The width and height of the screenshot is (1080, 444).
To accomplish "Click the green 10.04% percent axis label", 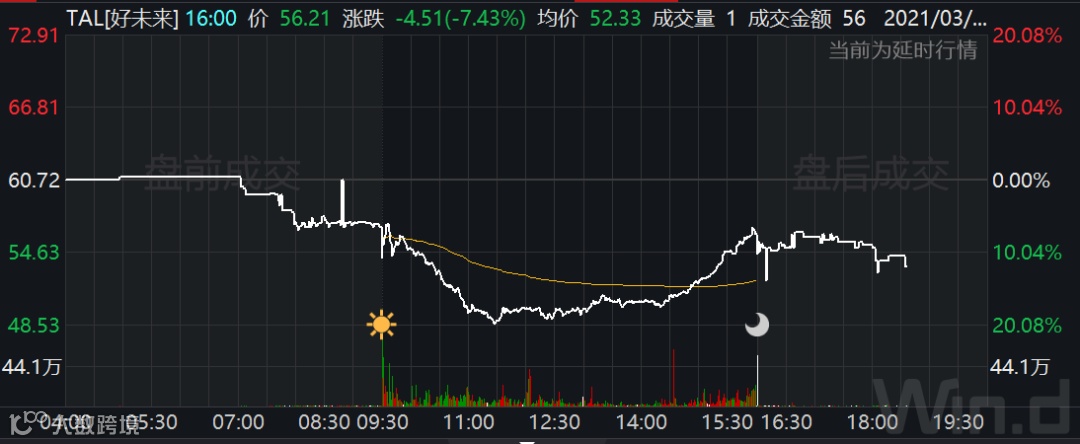I will click(1026, 253).
